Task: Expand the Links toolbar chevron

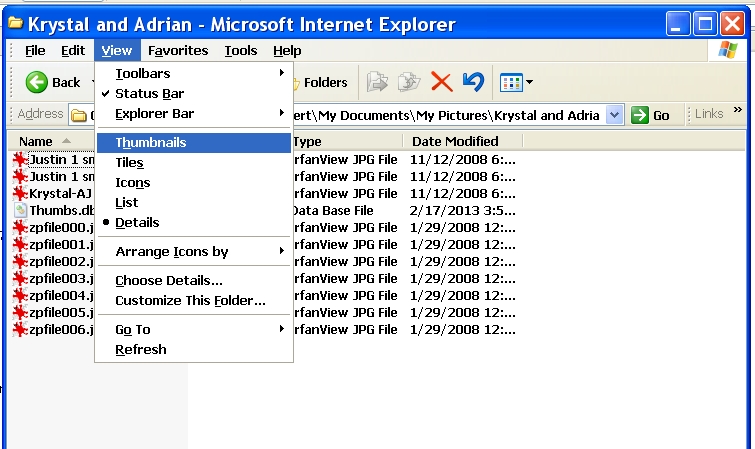Action: pos(738,110)
